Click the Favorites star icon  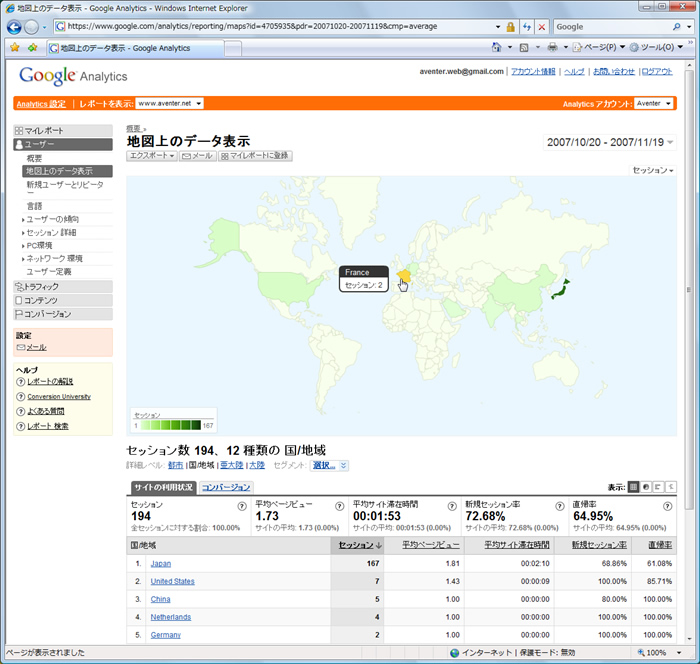tap(15, 47)
